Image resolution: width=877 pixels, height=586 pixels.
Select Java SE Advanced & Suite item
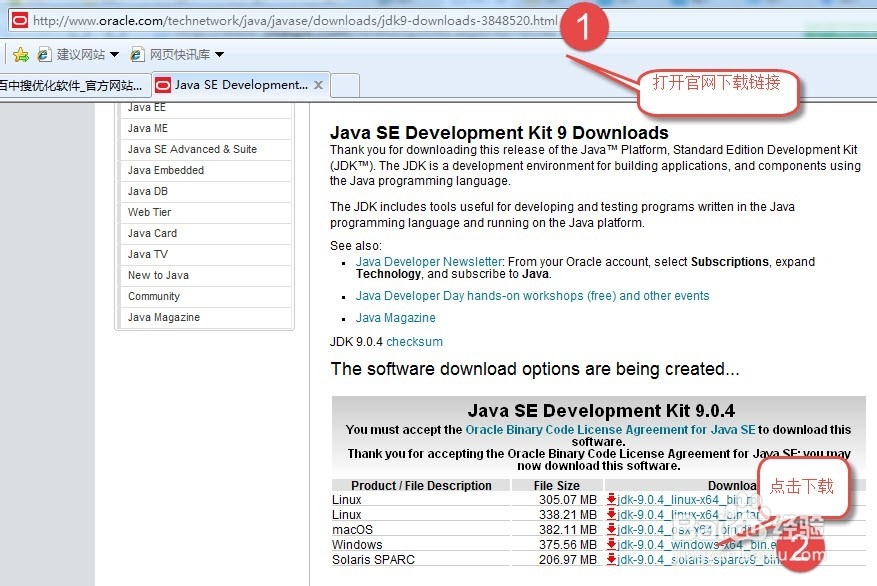click(x=192, y=149)
